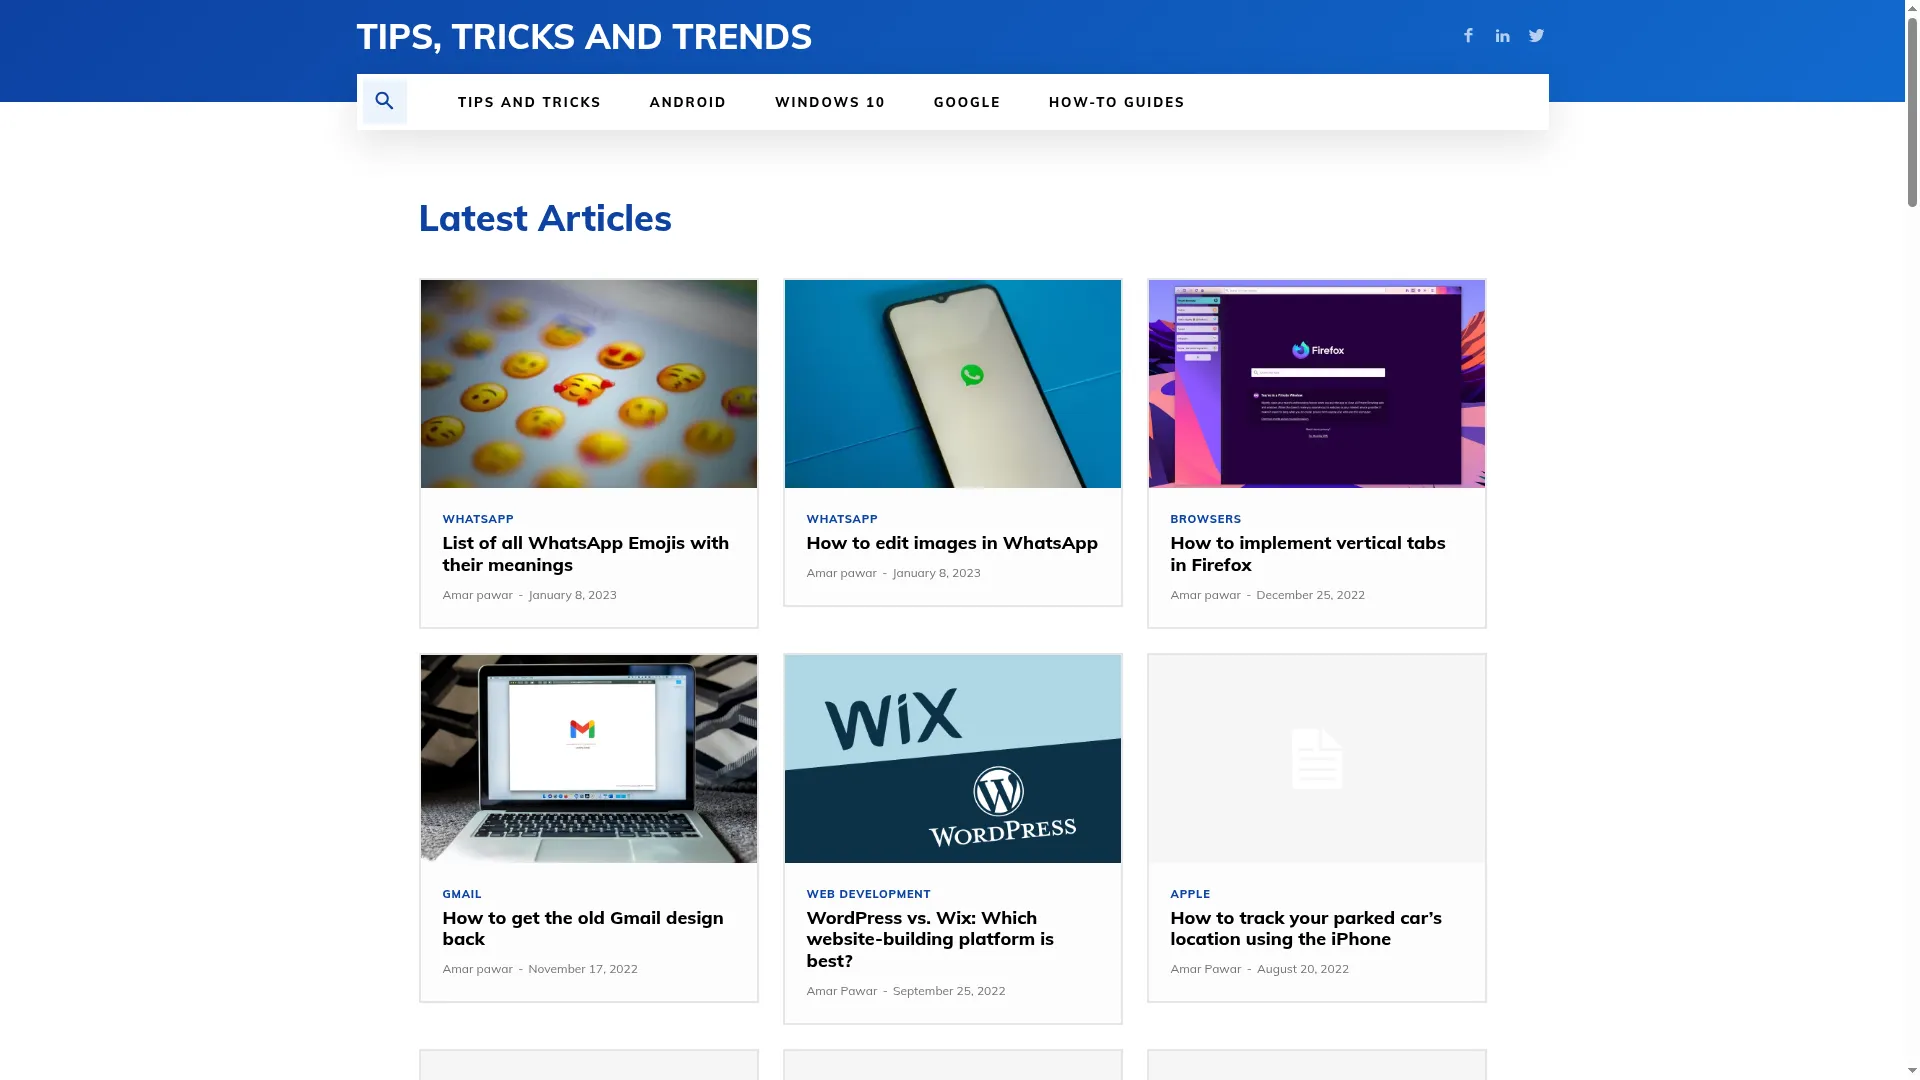Click date September 25, 2022
1920x1080 pixels.
[x=949, y=991]
